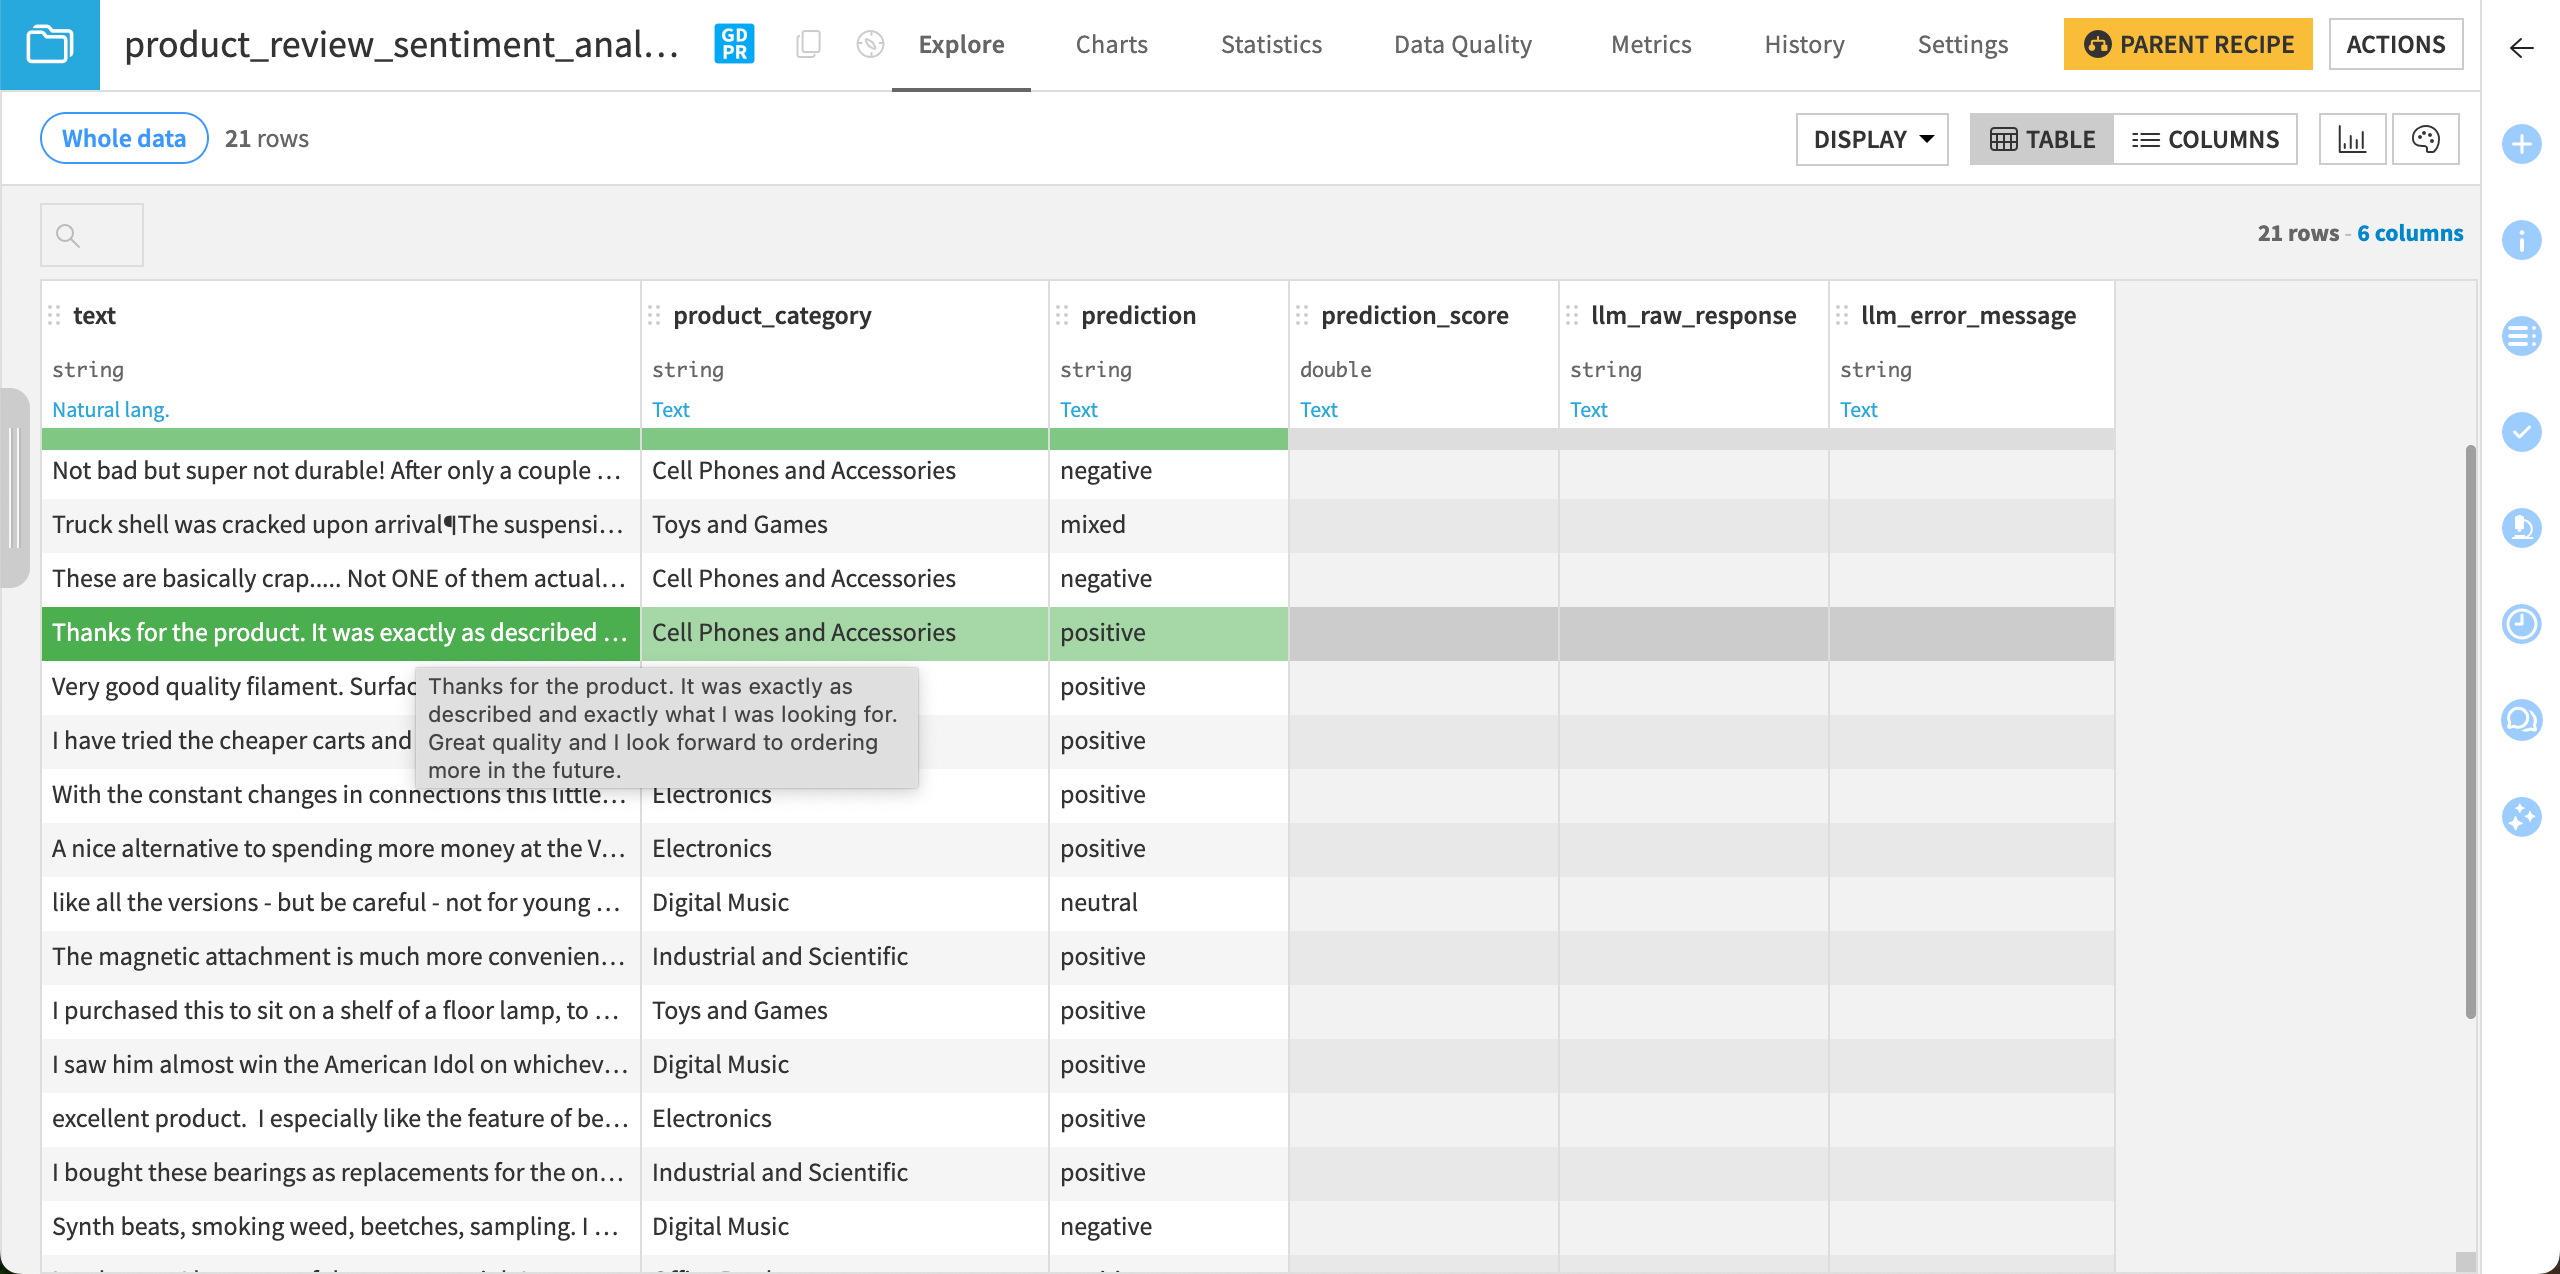Click the dataset folder icon
Screen dimensions: 2560x1274
50,45
